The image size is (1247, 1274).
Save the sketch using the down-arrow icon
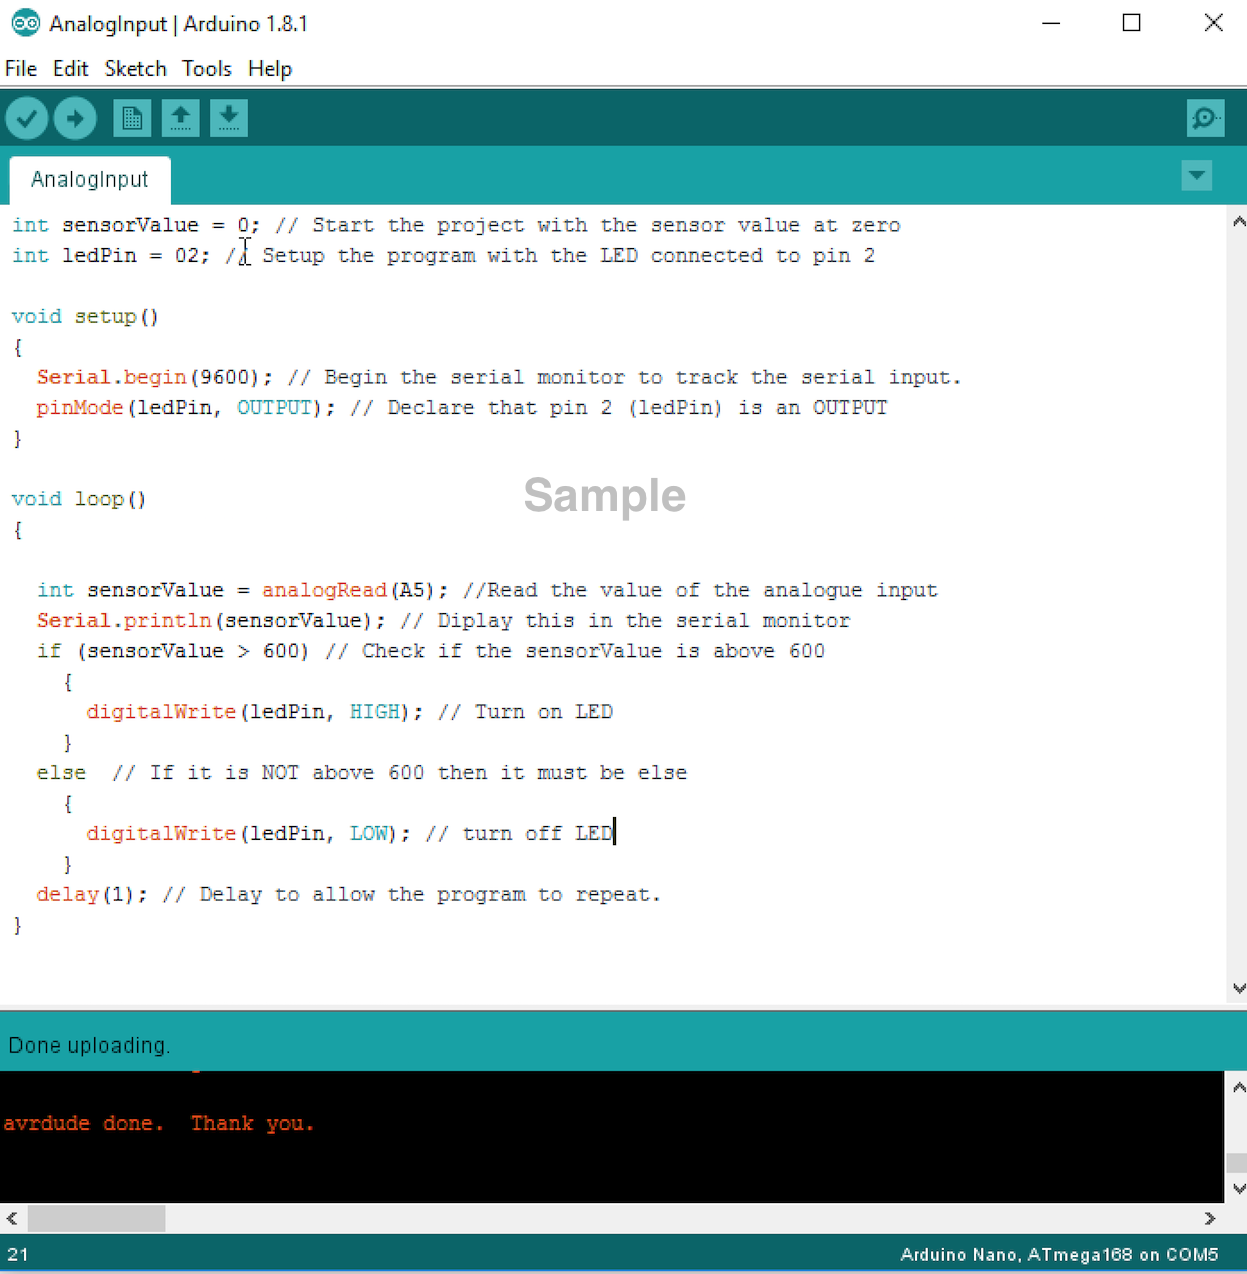tap(229, 118)
